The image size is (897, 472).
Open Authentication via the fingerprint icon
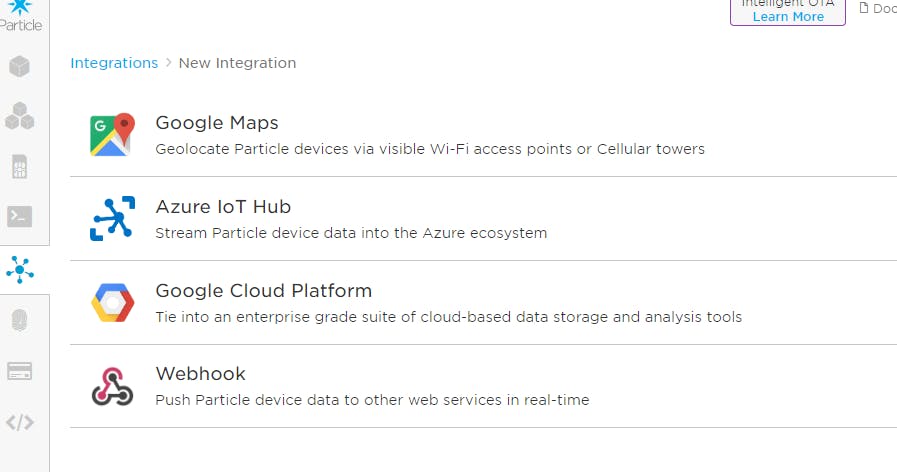pyautogui.click(x=20, y=321)
